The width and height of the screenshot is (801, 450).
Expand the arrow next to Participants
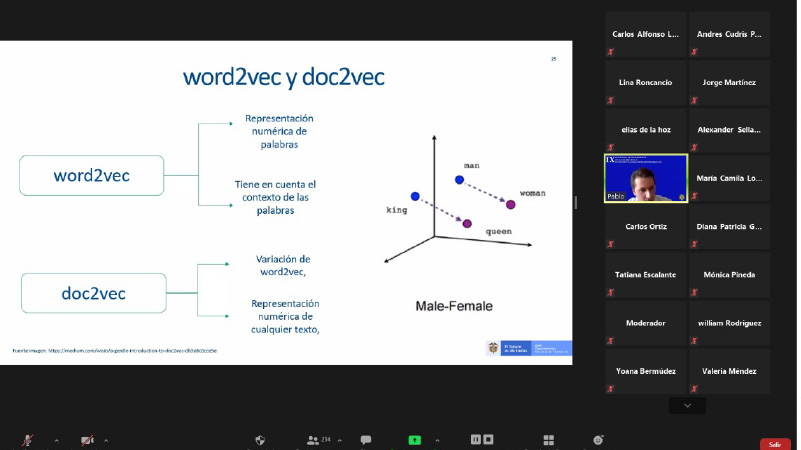tap(340, 440)
